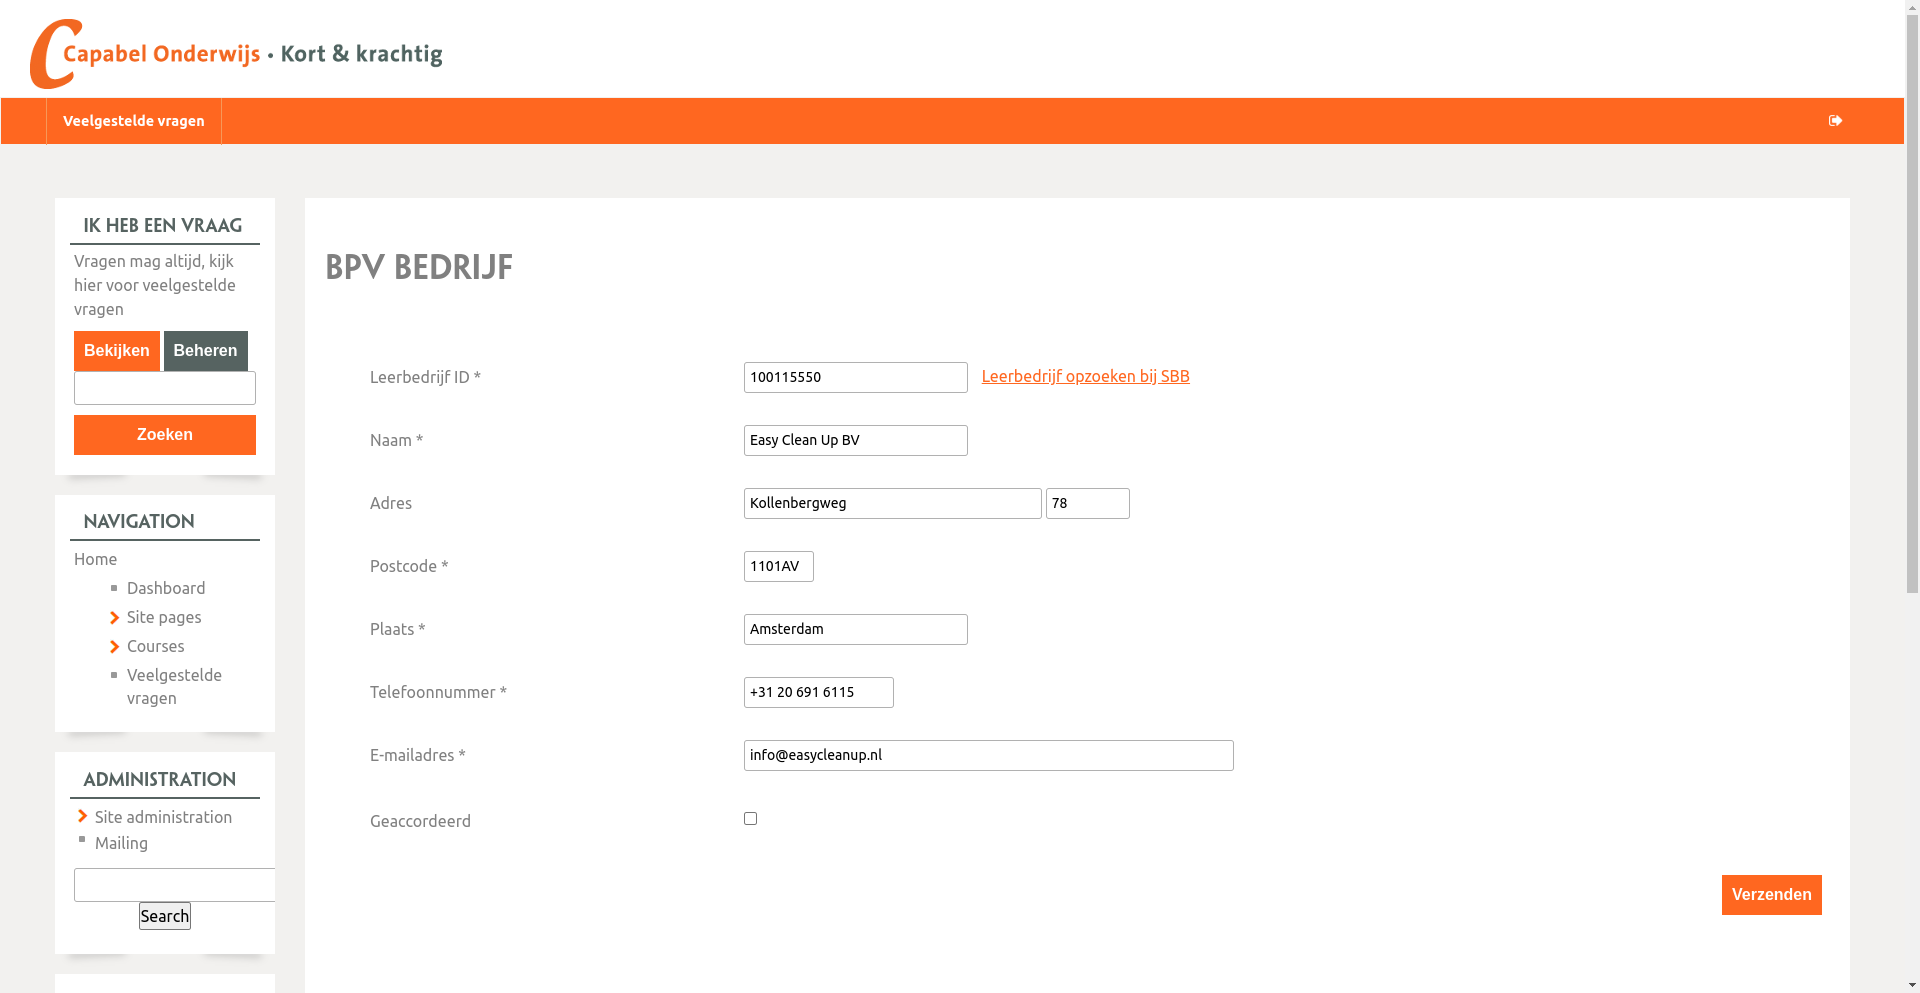Screen dimensions: 1920x993
Task: Click the Capabel Onderwijs logo
Action: (x=236, y=54)
